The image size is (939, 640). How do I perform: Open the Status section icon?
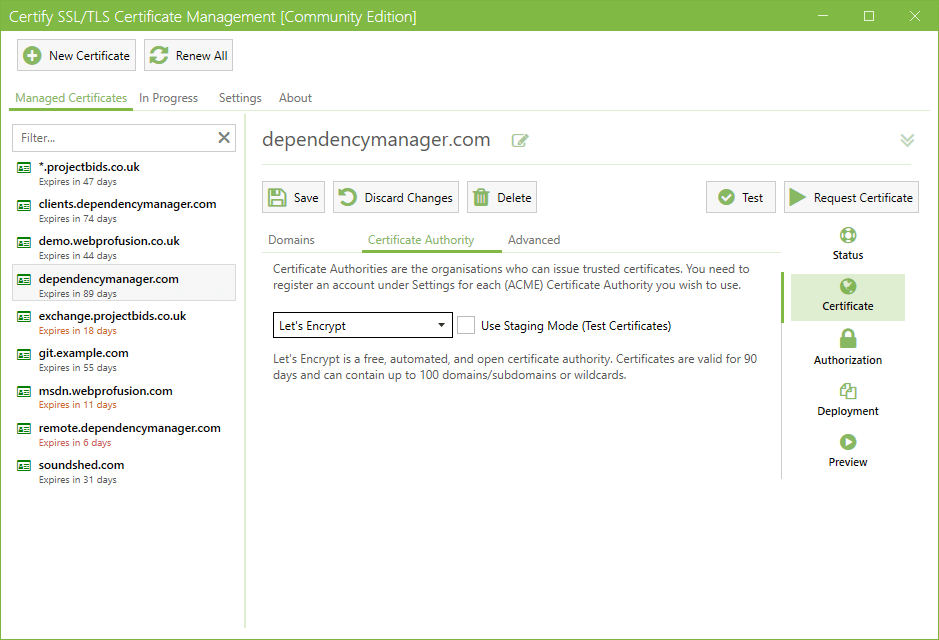pyautogui.click(x=848, y=236)
